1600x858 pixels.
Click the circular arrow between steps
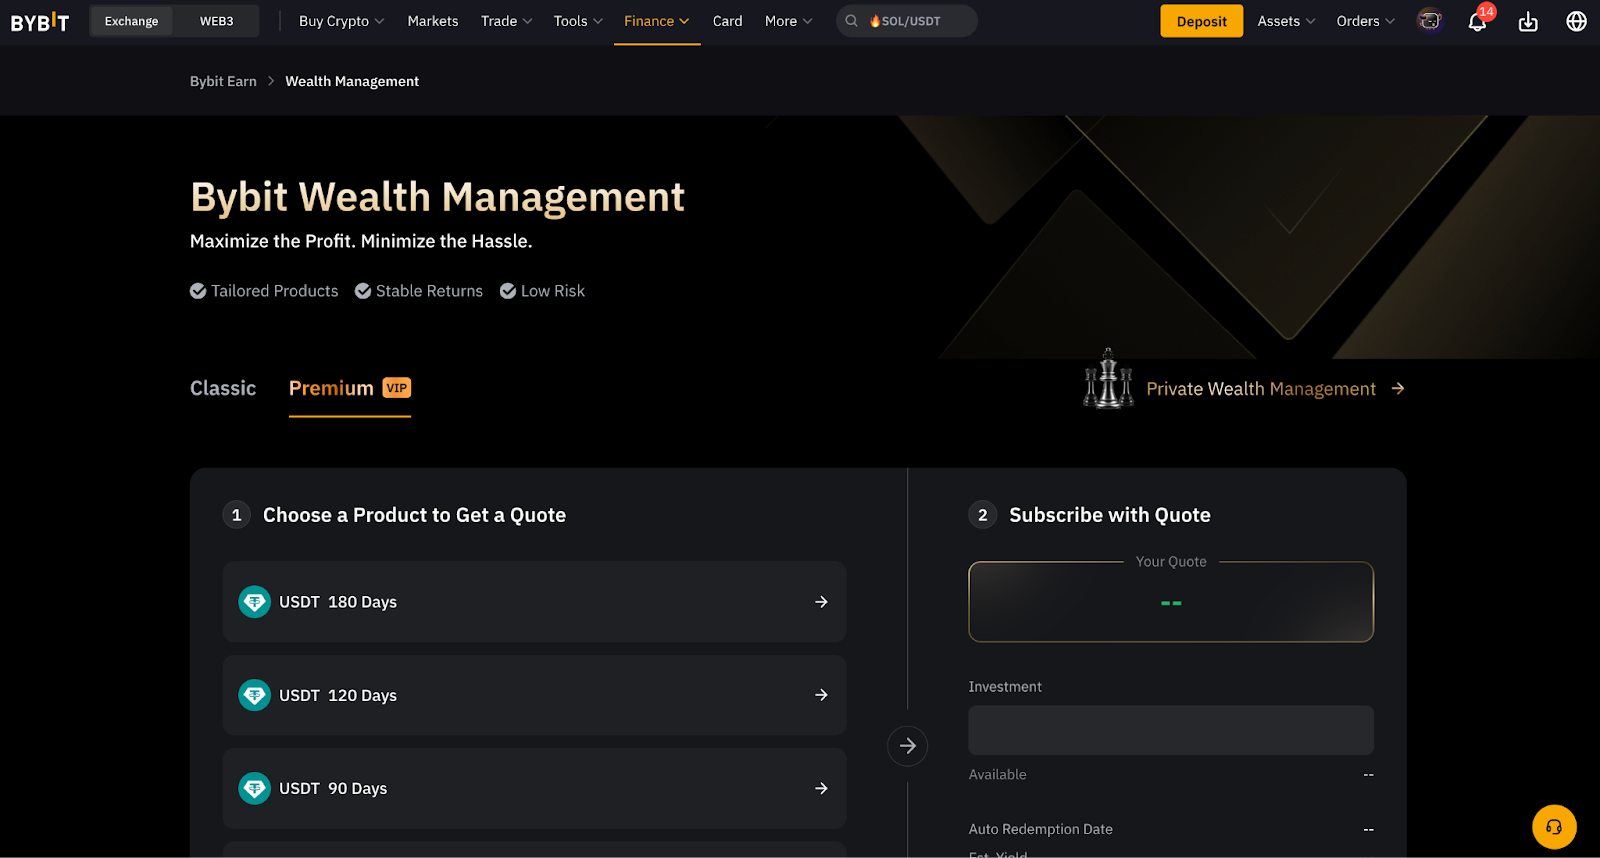(907, 746)
